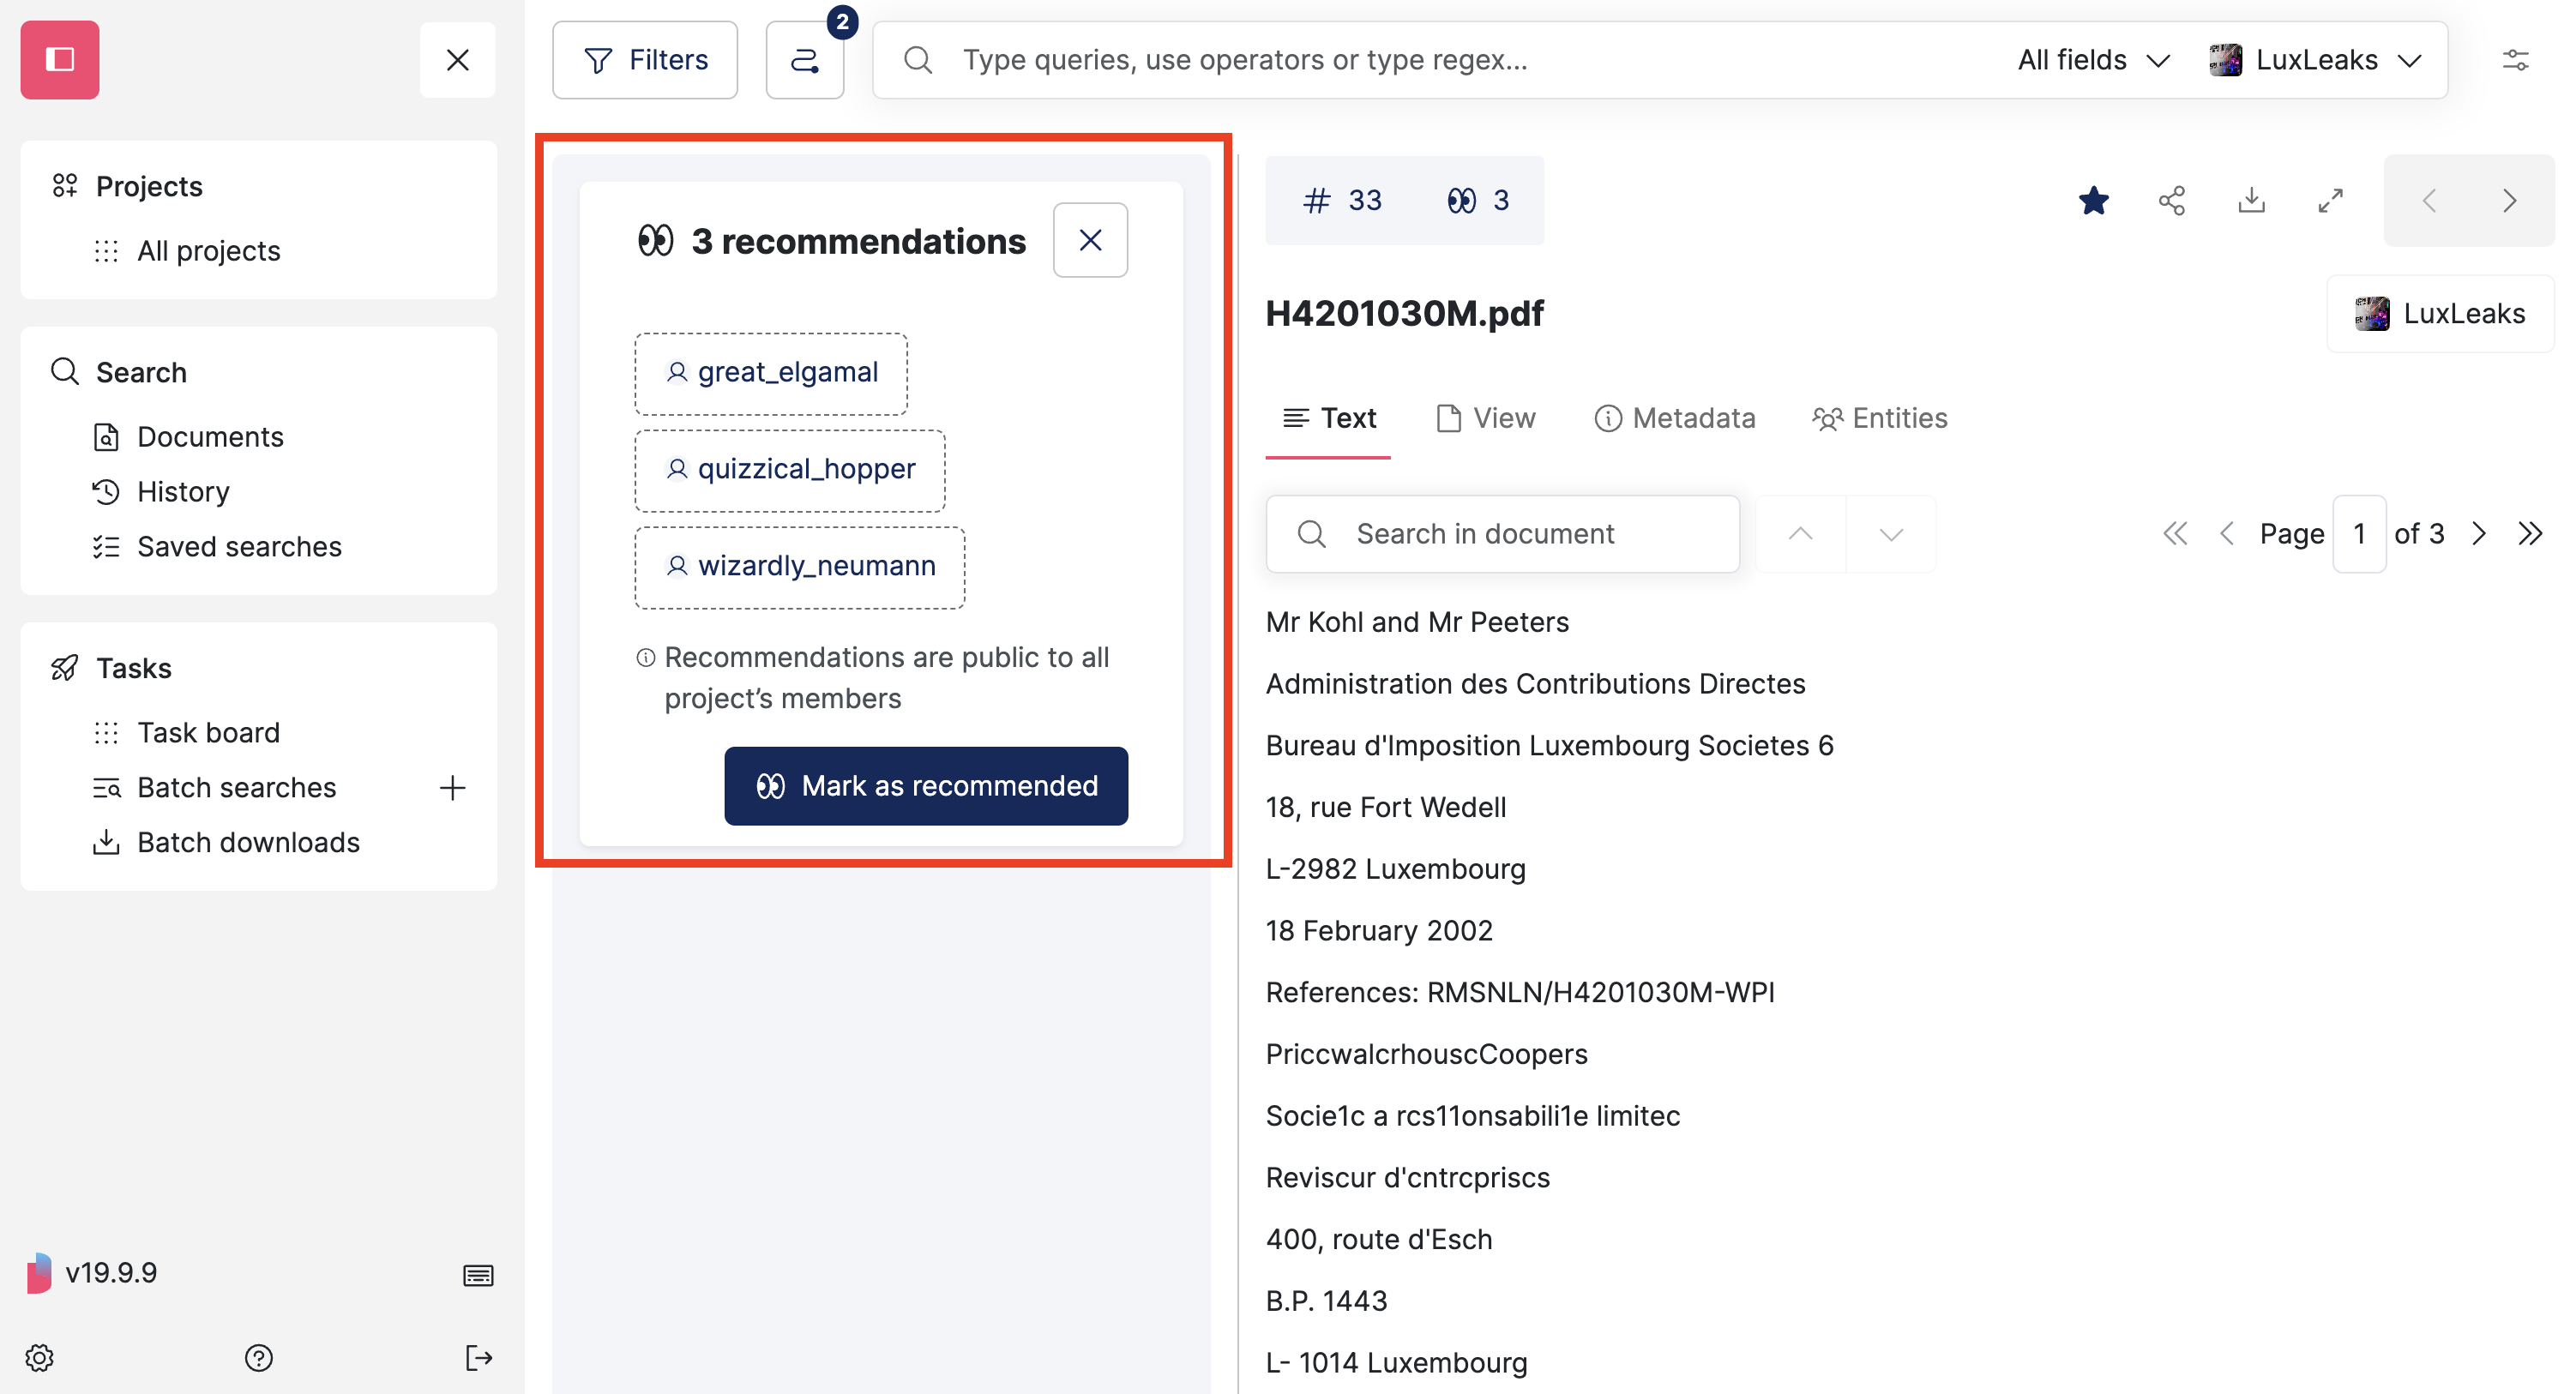This screenshot has width=2576, height=1394.
Task: Open Saved searches in sidebar
Action: point(239,547)
